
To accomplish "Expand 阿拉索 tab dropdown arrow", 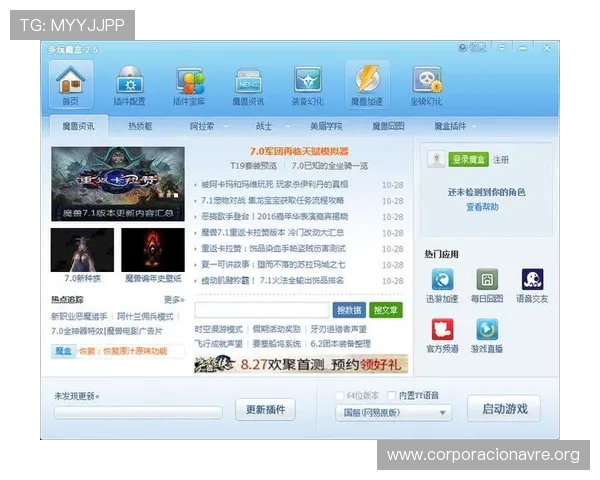I will click(226, 126).
